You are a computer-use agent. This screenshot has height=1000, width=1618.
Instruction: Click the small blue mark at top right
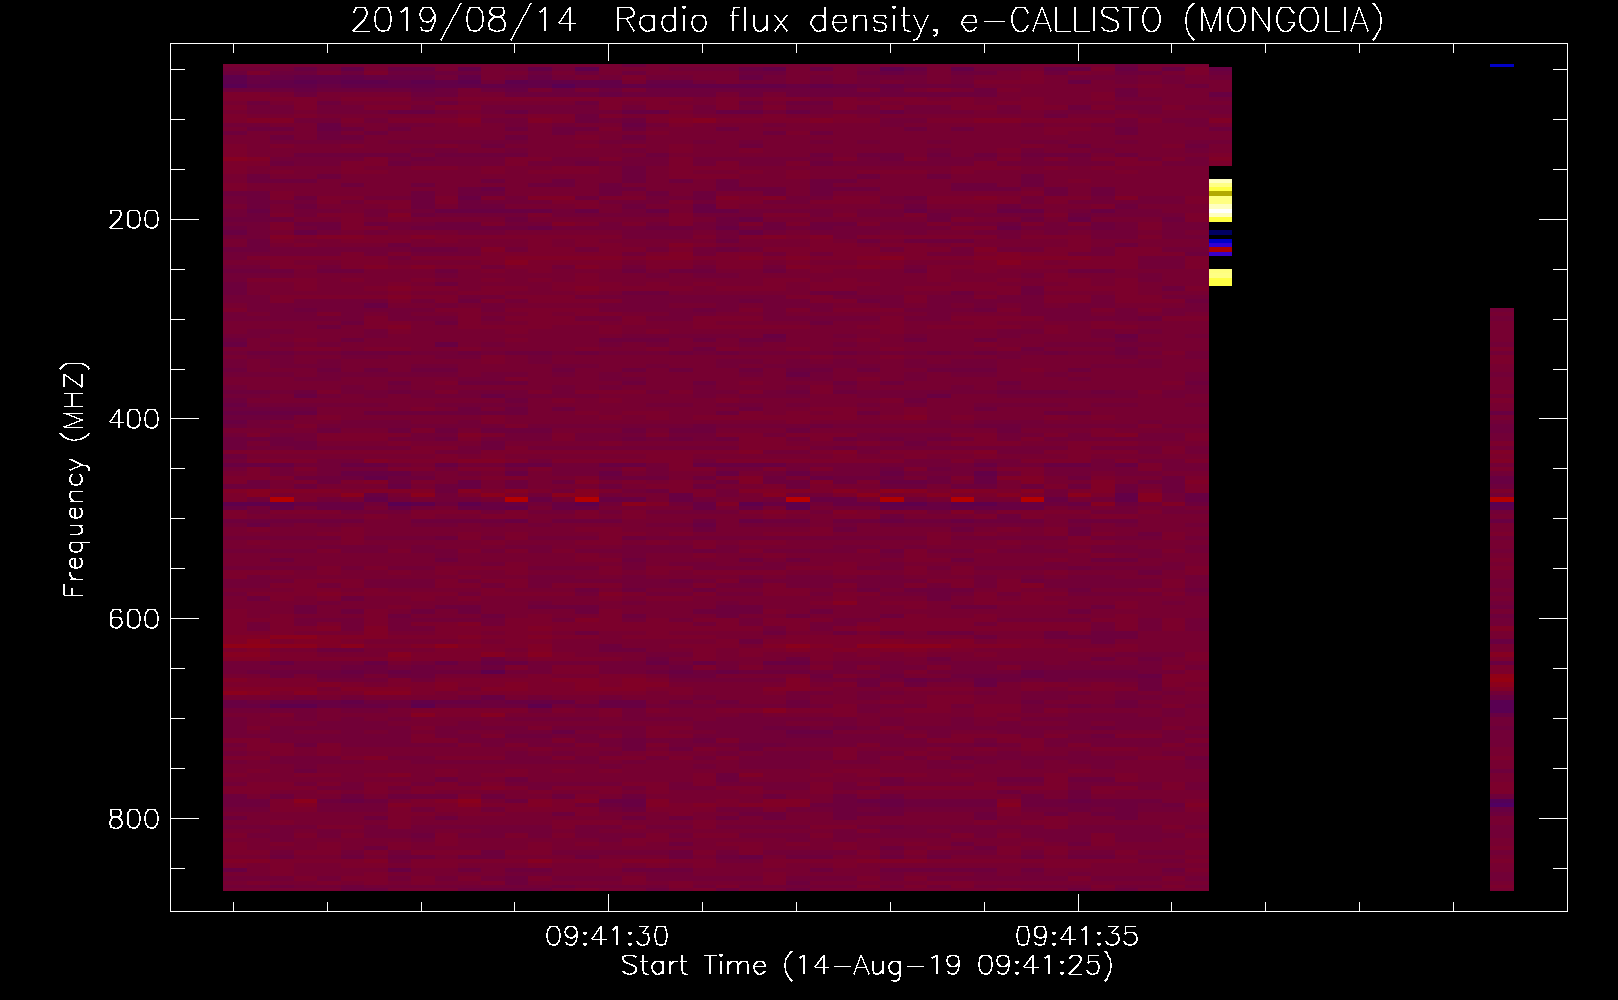pos(1501,66)
